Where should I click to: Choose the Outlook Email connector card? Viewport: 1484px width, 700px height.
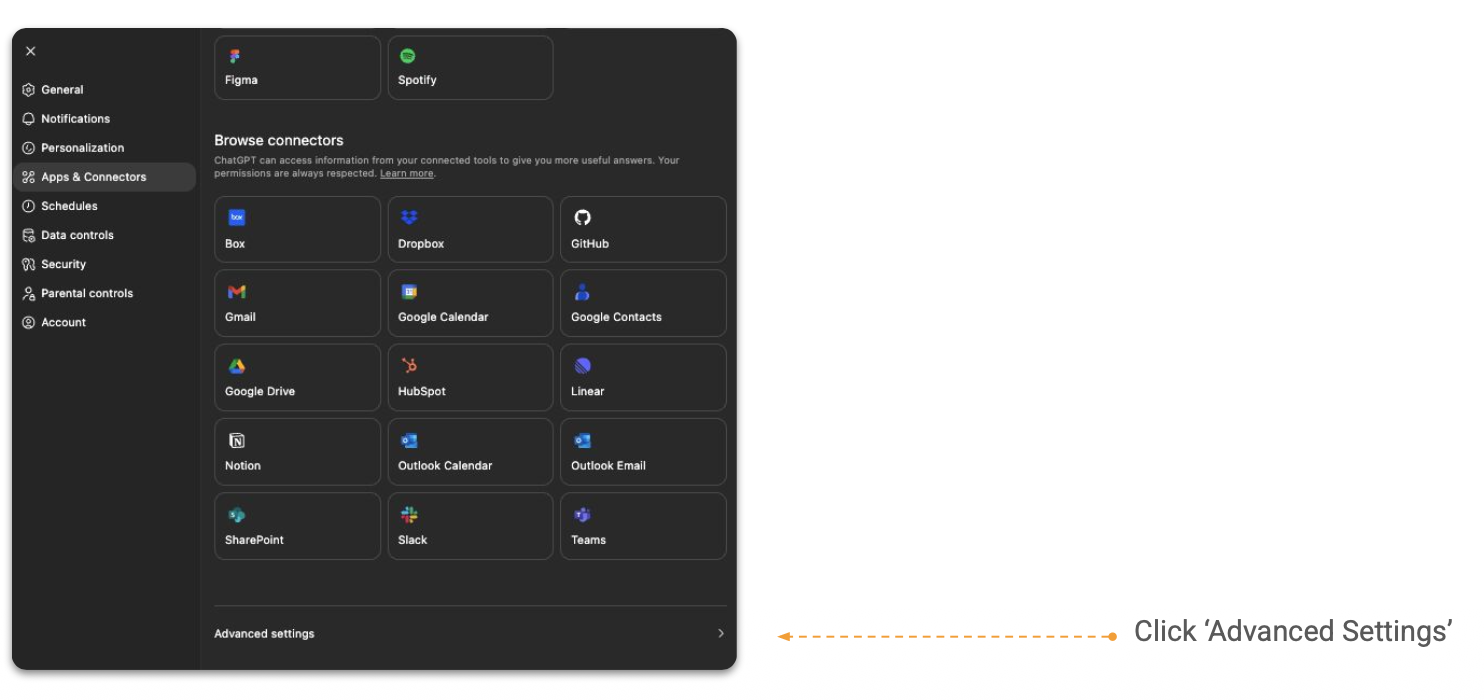643,451
